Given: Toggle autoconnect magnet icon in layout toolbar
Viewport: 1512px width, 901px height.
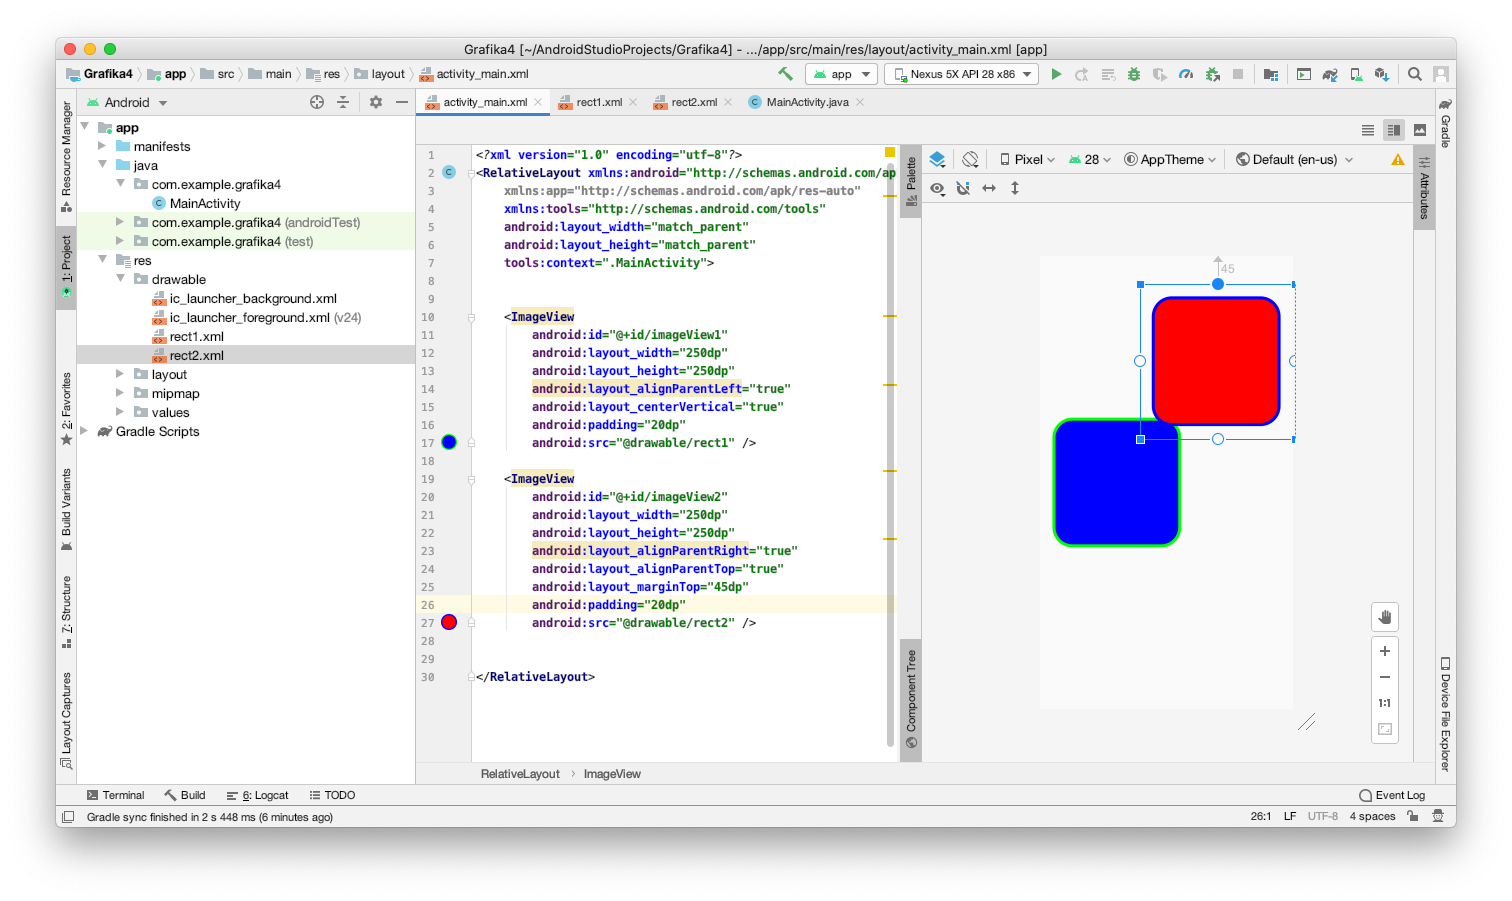Looking at the screenshot, I should pos(963,188).
